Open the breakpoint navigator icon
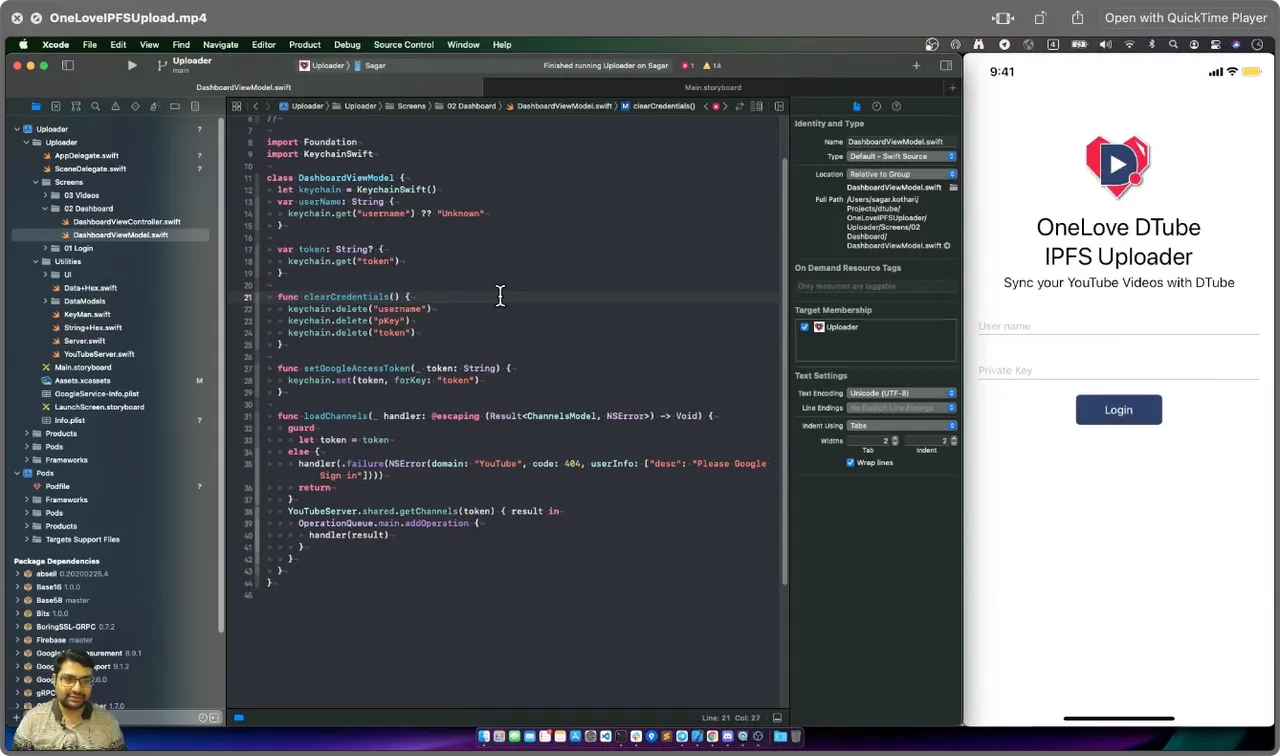Screen dimensions: 1280x756 point(175,106)
